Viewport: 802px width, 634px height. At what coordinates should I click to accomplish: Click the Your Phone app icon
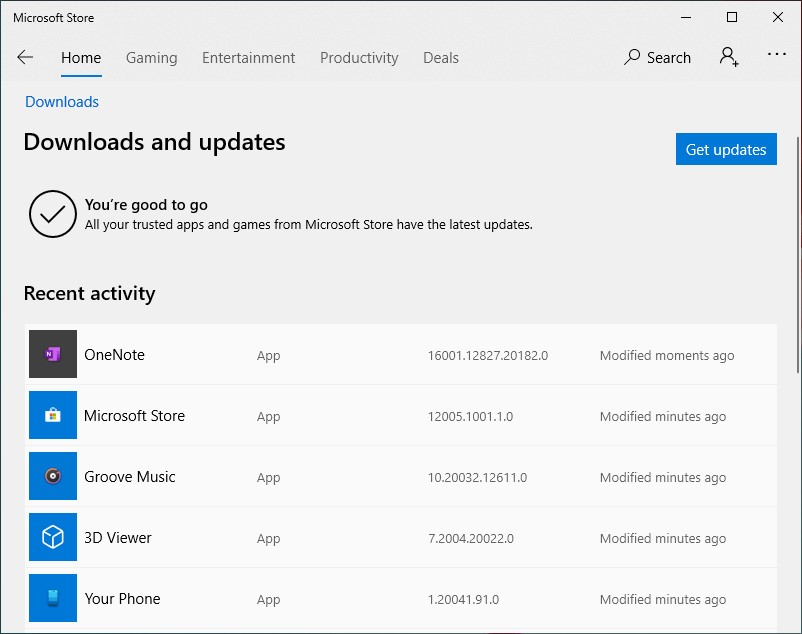(x=53, y=599)
